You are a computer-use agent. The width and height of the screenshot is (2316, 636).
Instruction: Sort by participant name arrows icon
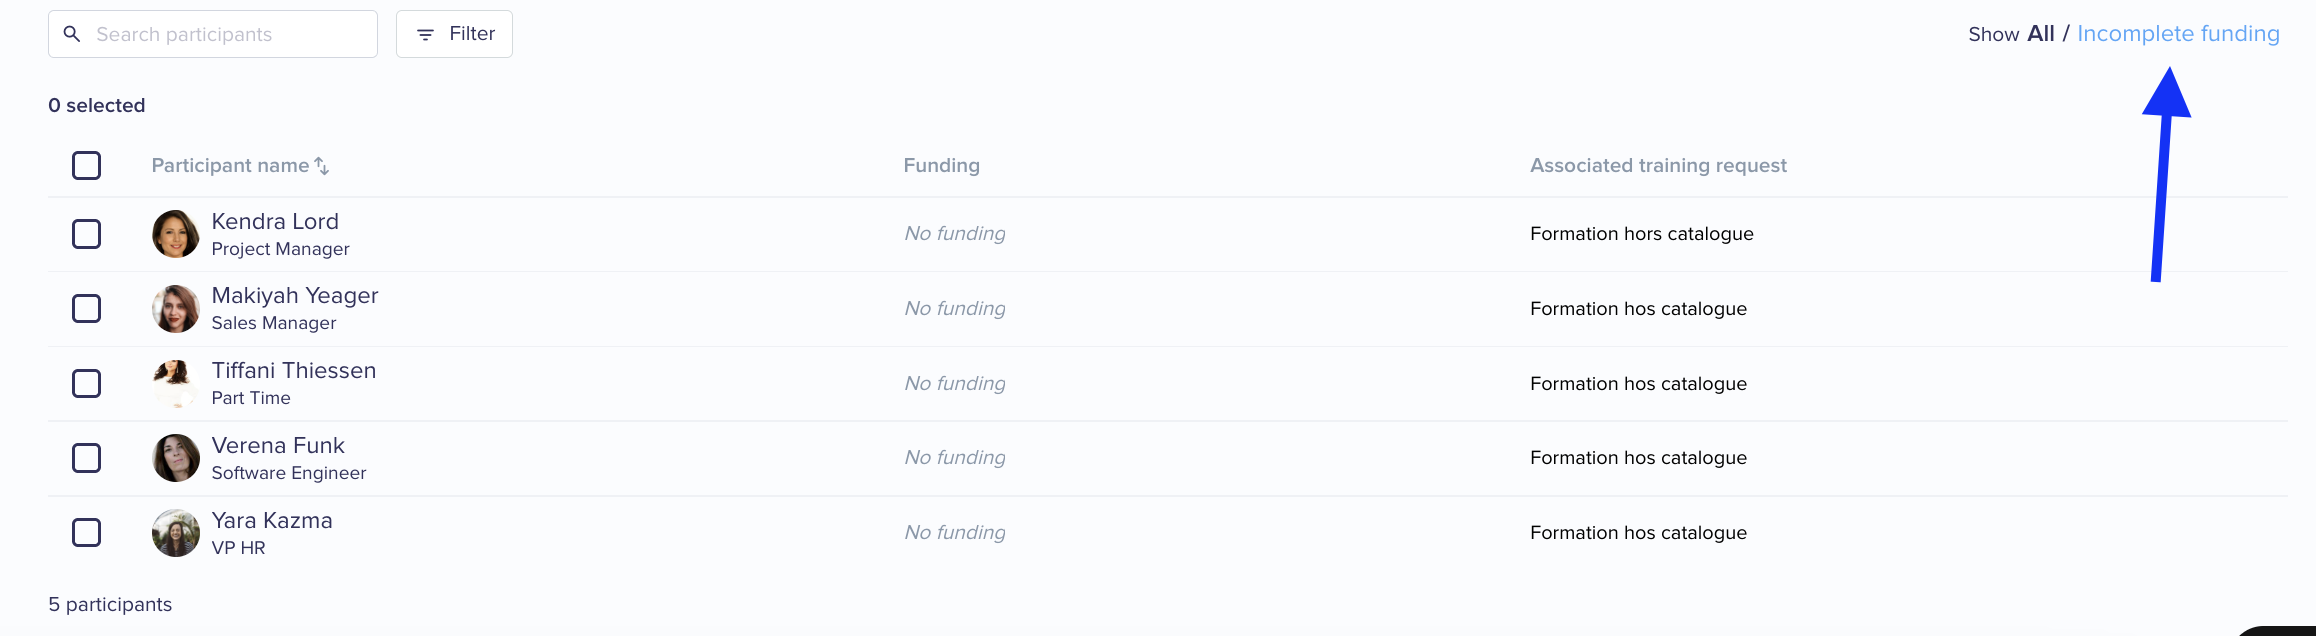[x=322, y=166]
